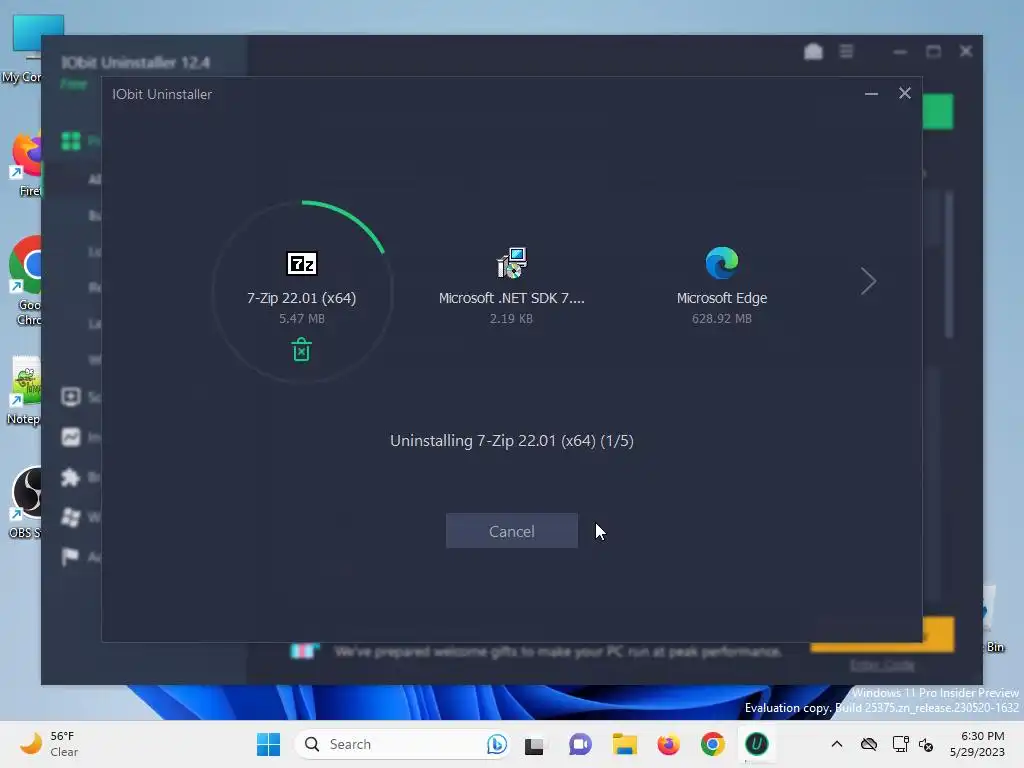Open the Windows Start menu
This screenshot has width=1024, height=768.
click(268, 744)
